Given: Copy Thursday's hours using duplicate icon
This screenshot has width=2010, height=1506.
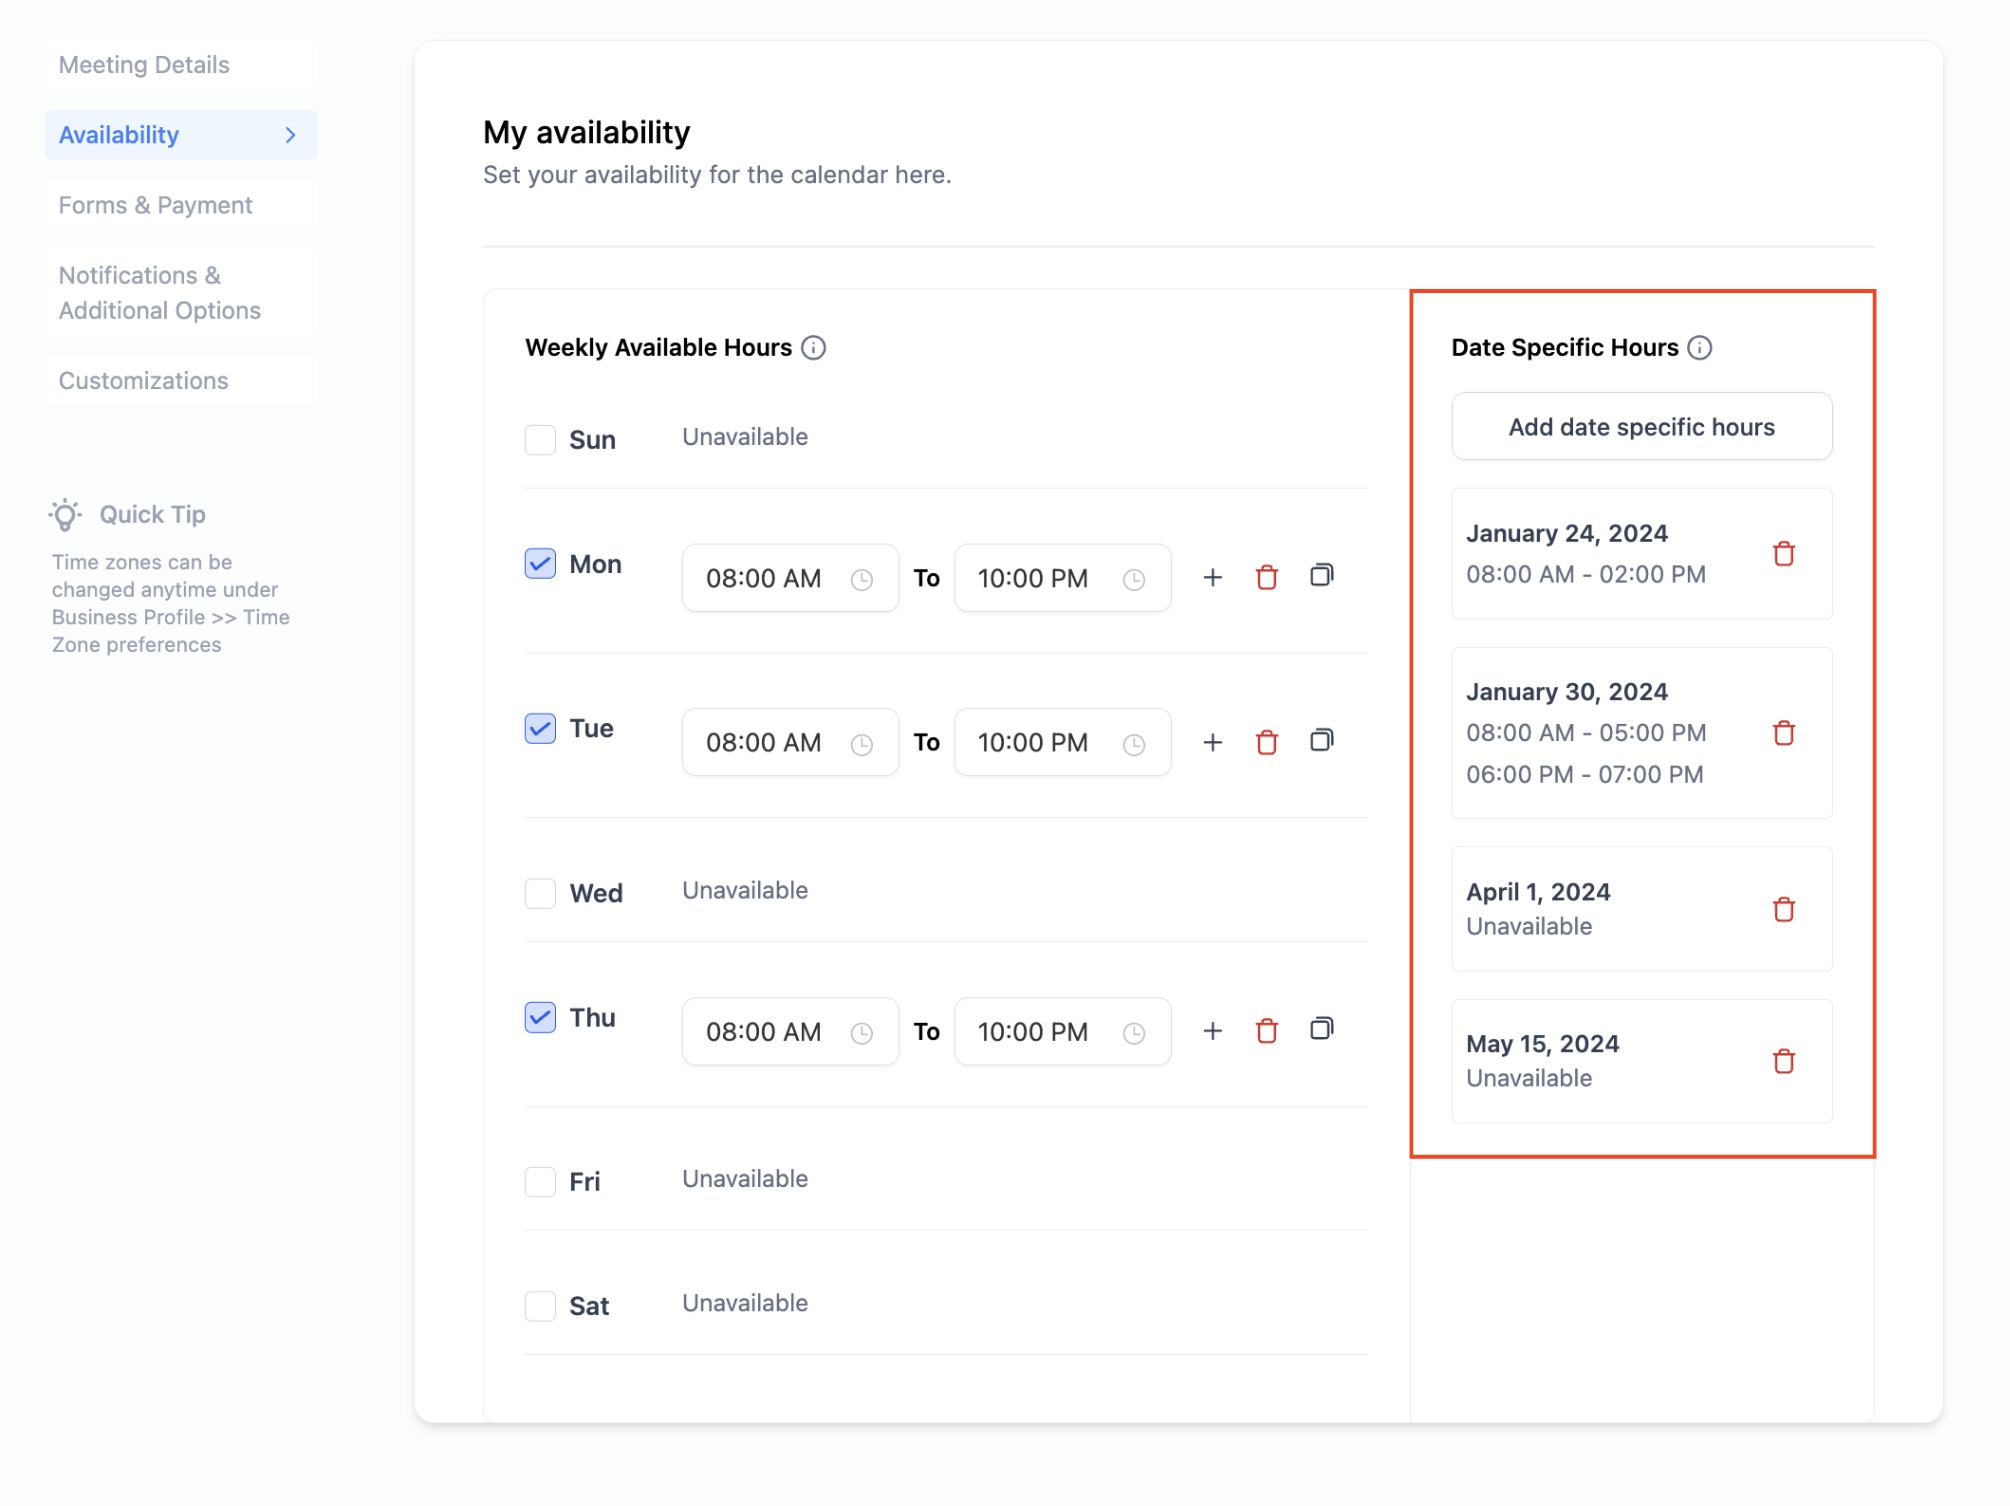Looking at the screenshot, I should 1321,1029.
